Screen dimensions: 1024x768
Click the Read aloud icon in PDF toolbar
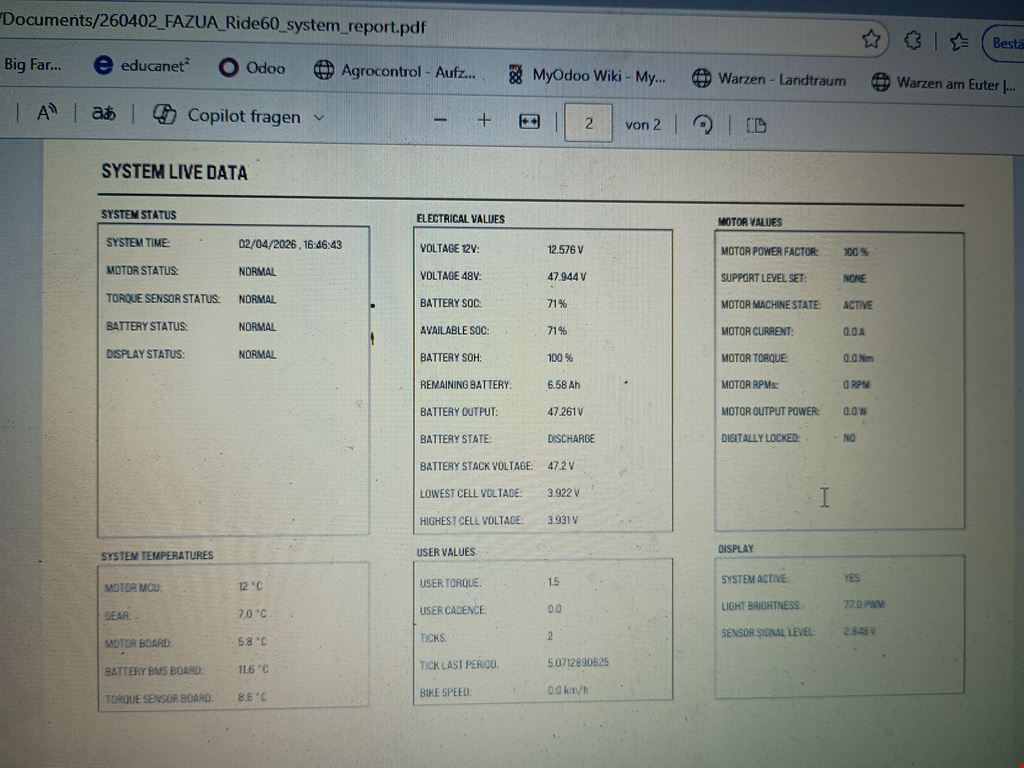(46, 114)
